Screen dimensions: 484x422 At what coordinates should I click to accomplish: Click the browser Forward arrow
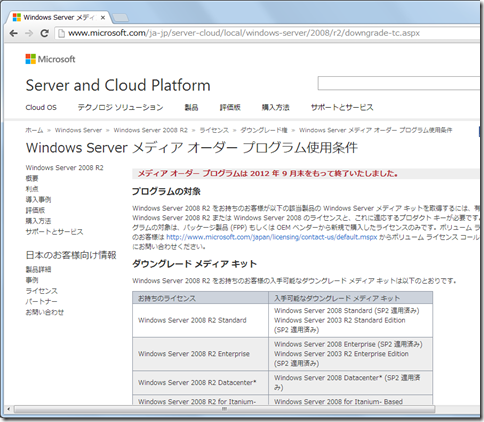click(x=29, y=33)
